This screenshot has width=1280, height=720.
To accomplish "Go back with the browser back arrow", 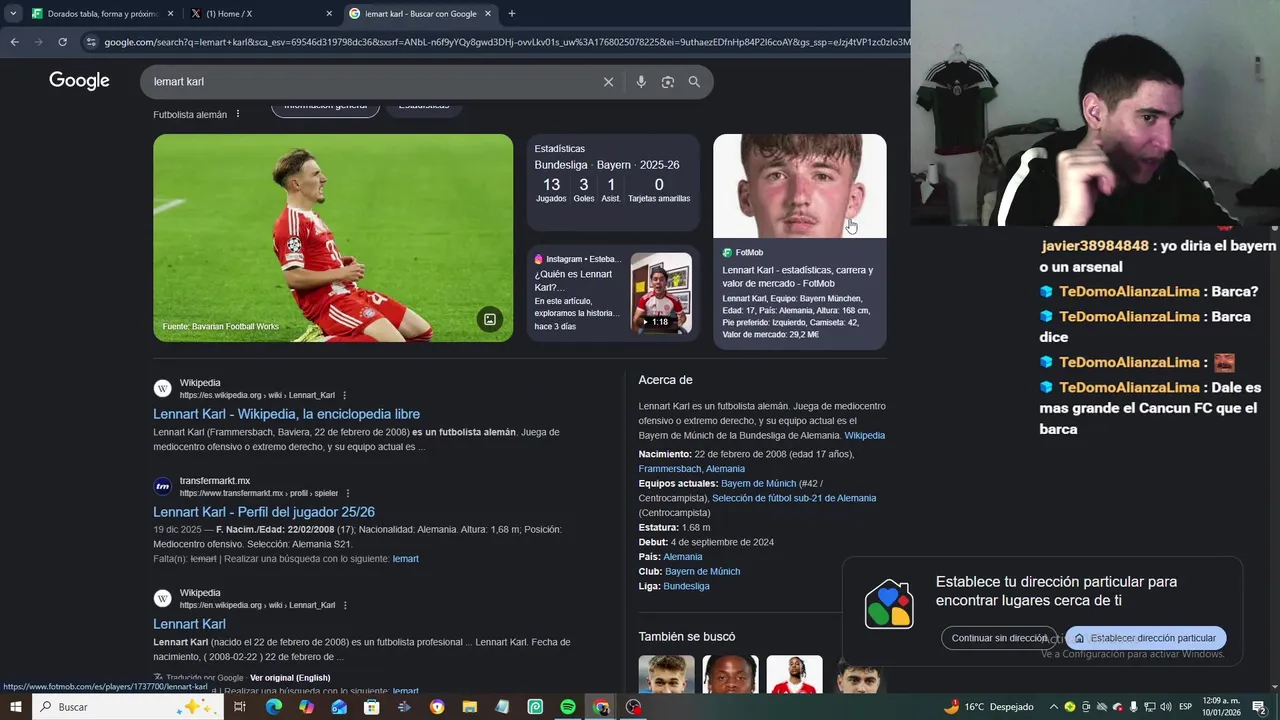I will 14,42.
